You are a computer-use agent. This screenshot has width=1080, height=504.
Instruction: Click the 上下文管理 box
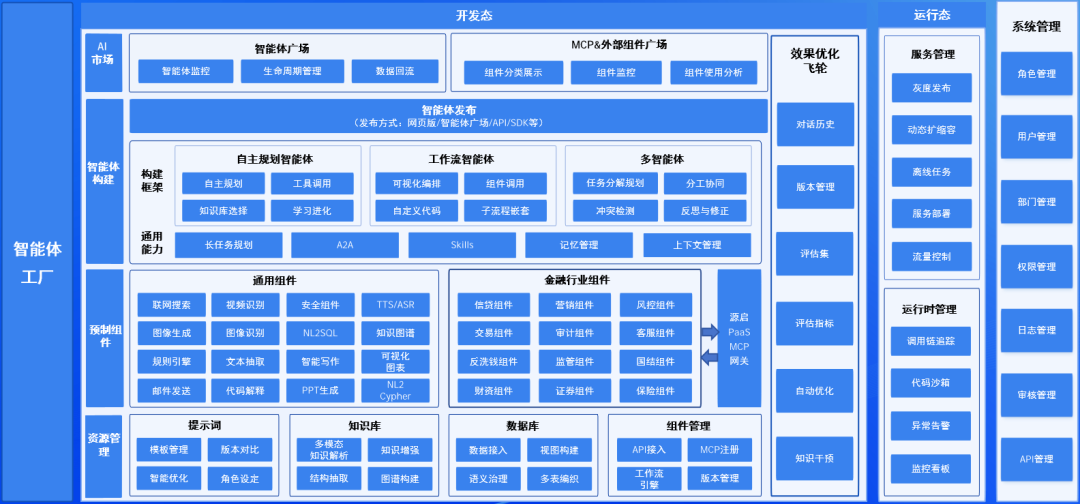click(697, 245)
